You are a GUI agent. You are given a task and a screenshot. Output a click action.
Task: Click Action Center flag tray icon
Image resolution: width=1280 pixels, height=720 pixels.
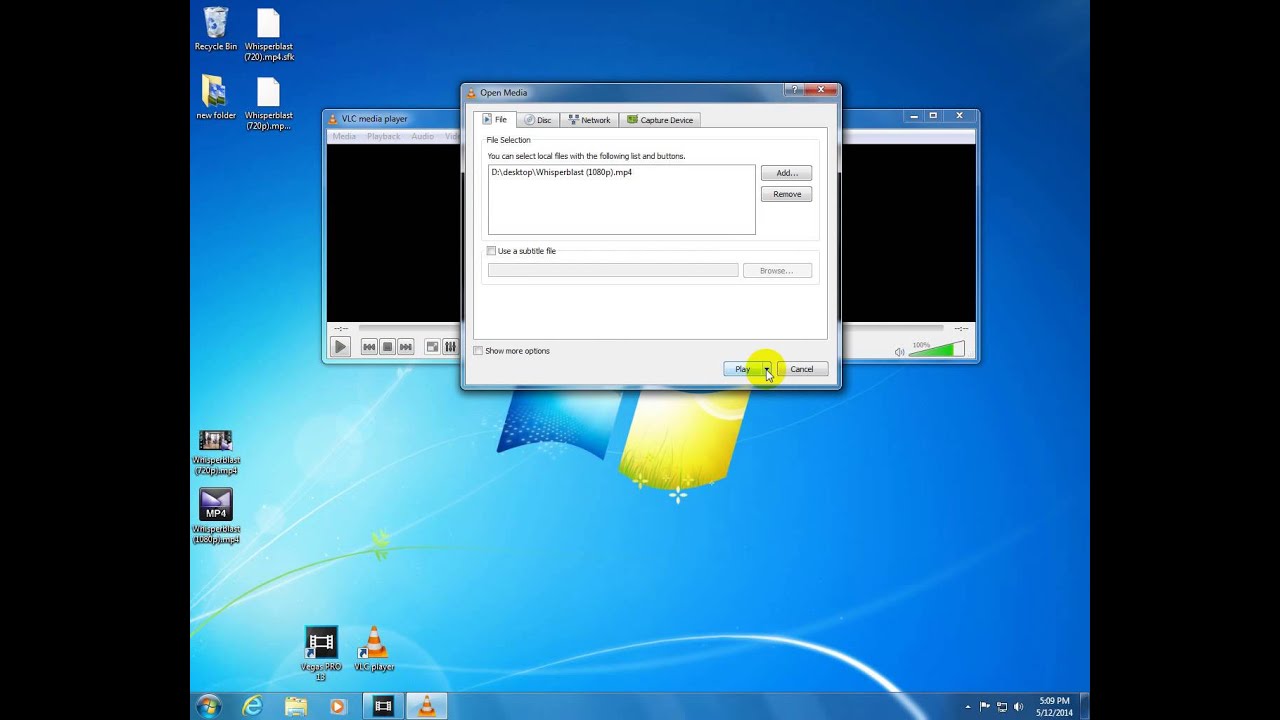(x=985, y=707)
